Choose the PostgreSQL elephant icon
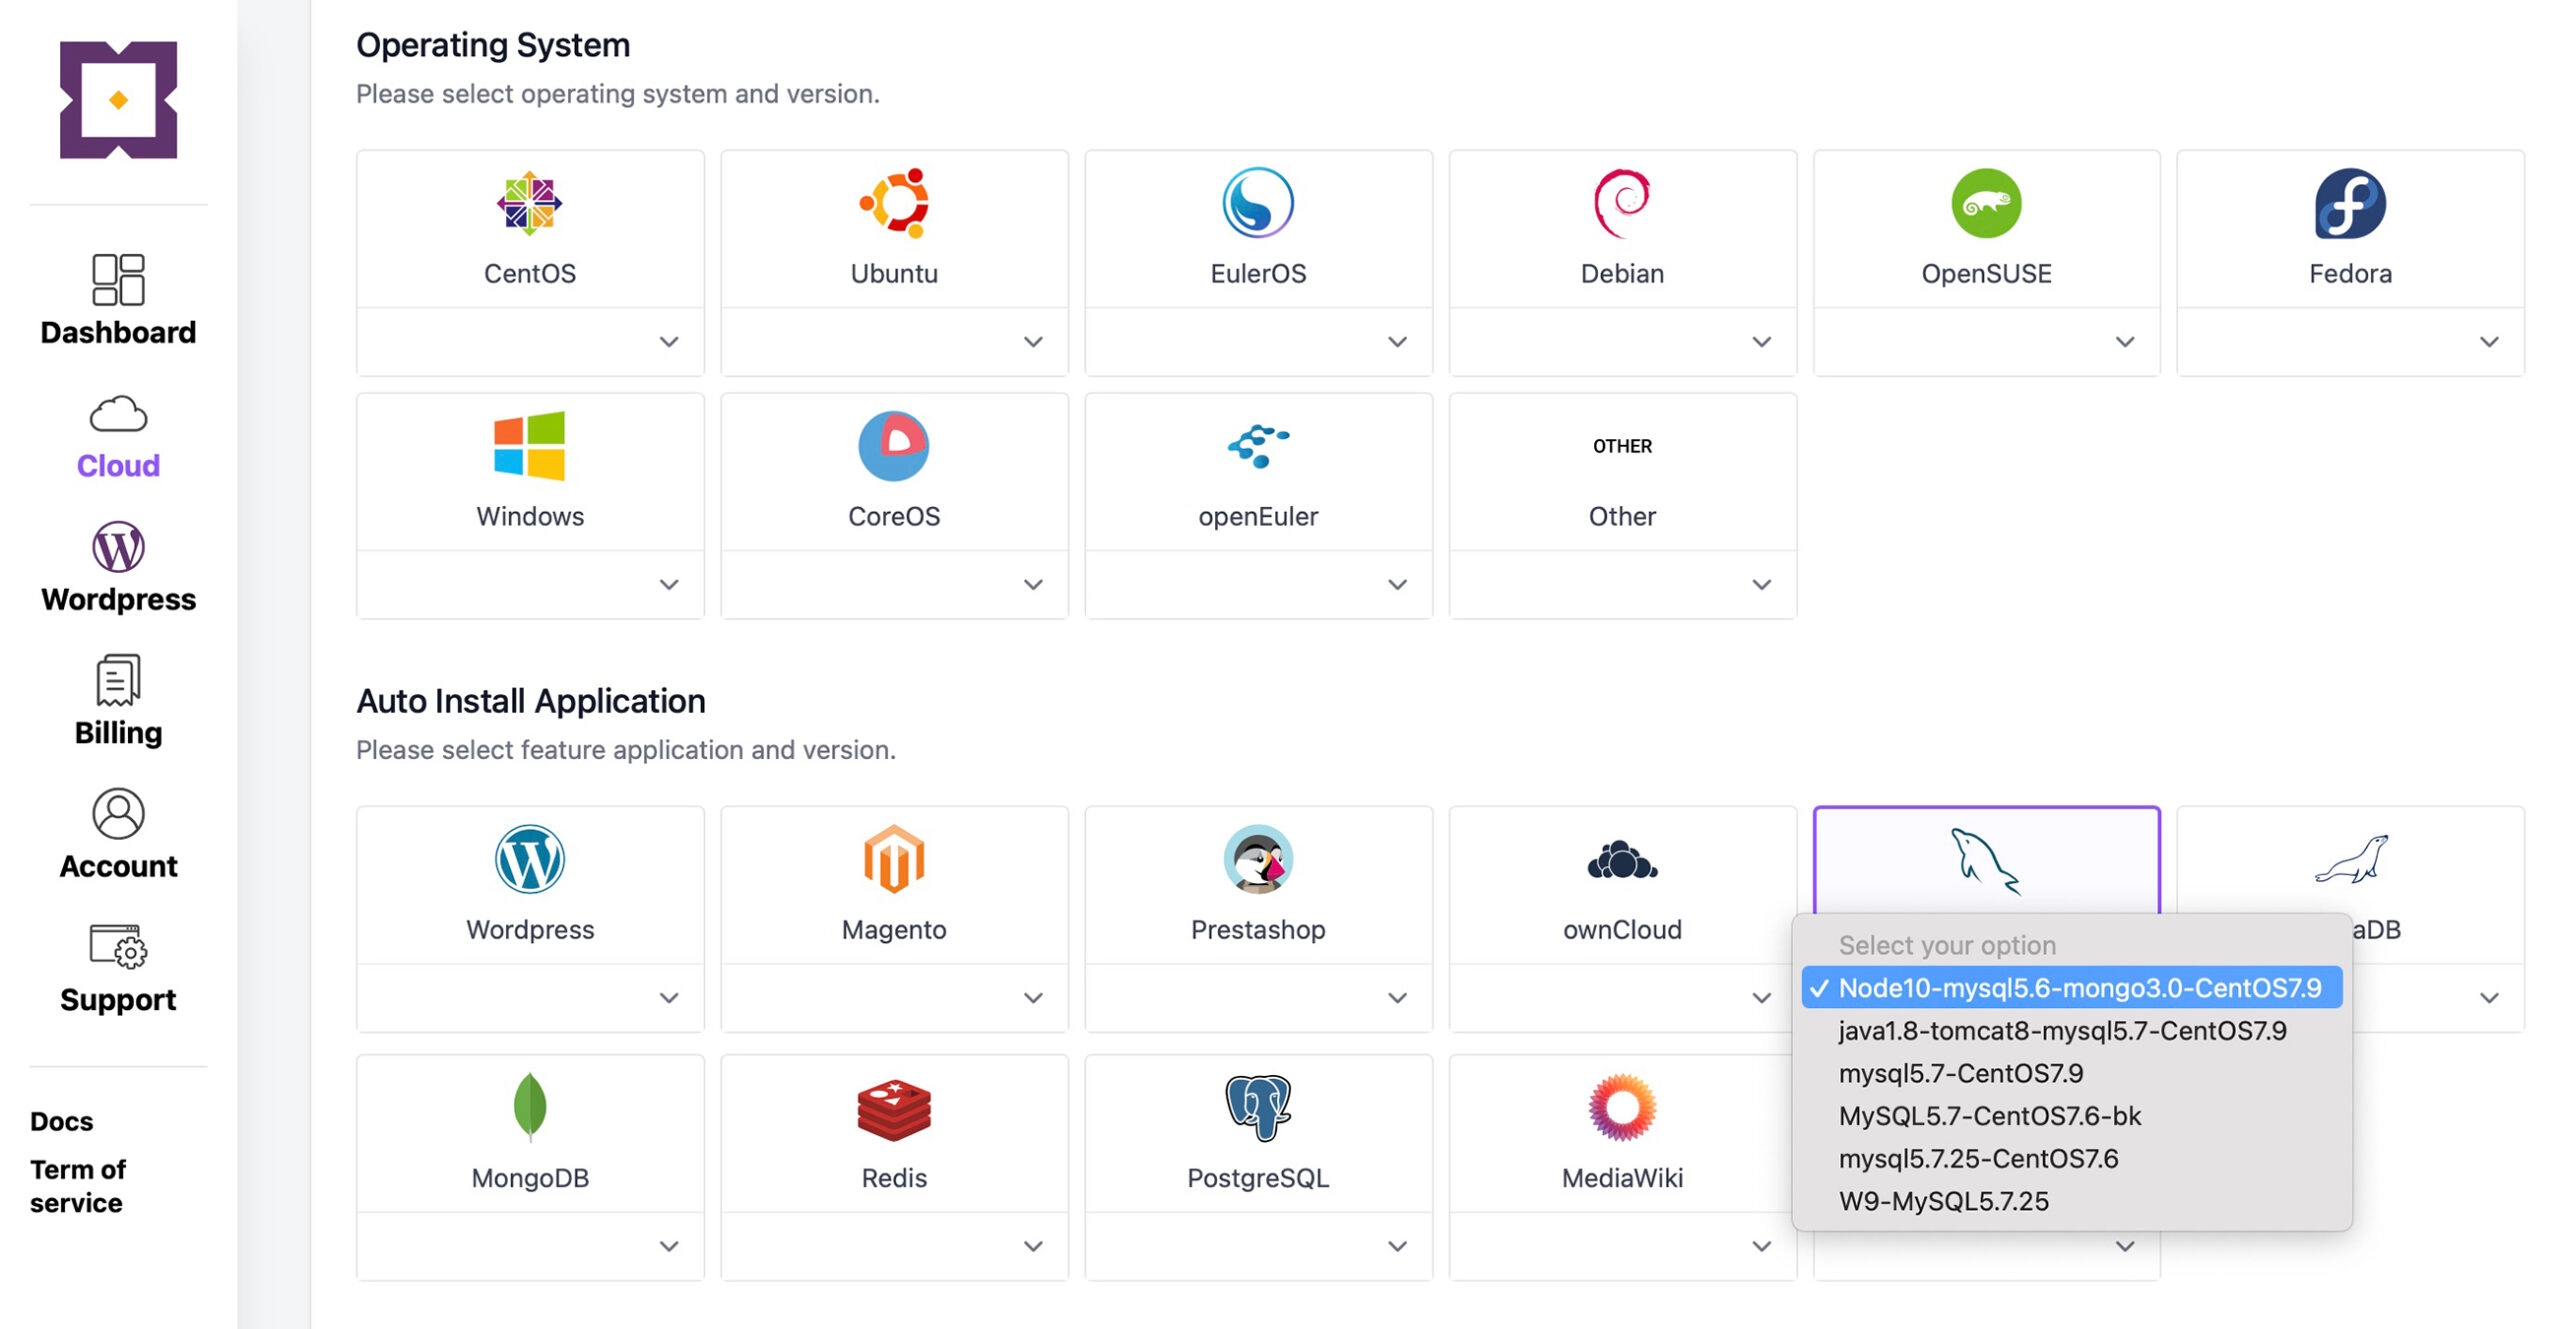The height and width of the screenshot is (1329, 2560). click(x=1257, y=1107)
